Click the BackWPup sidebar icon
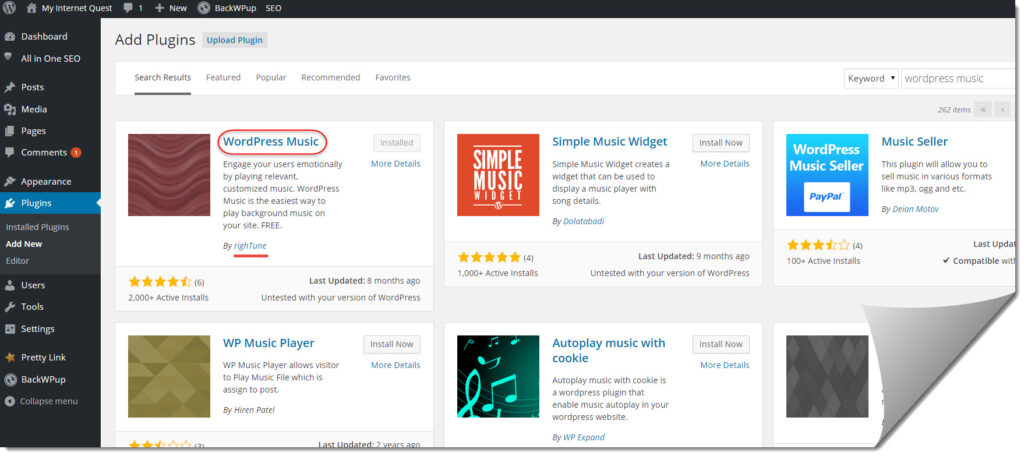 10,380
